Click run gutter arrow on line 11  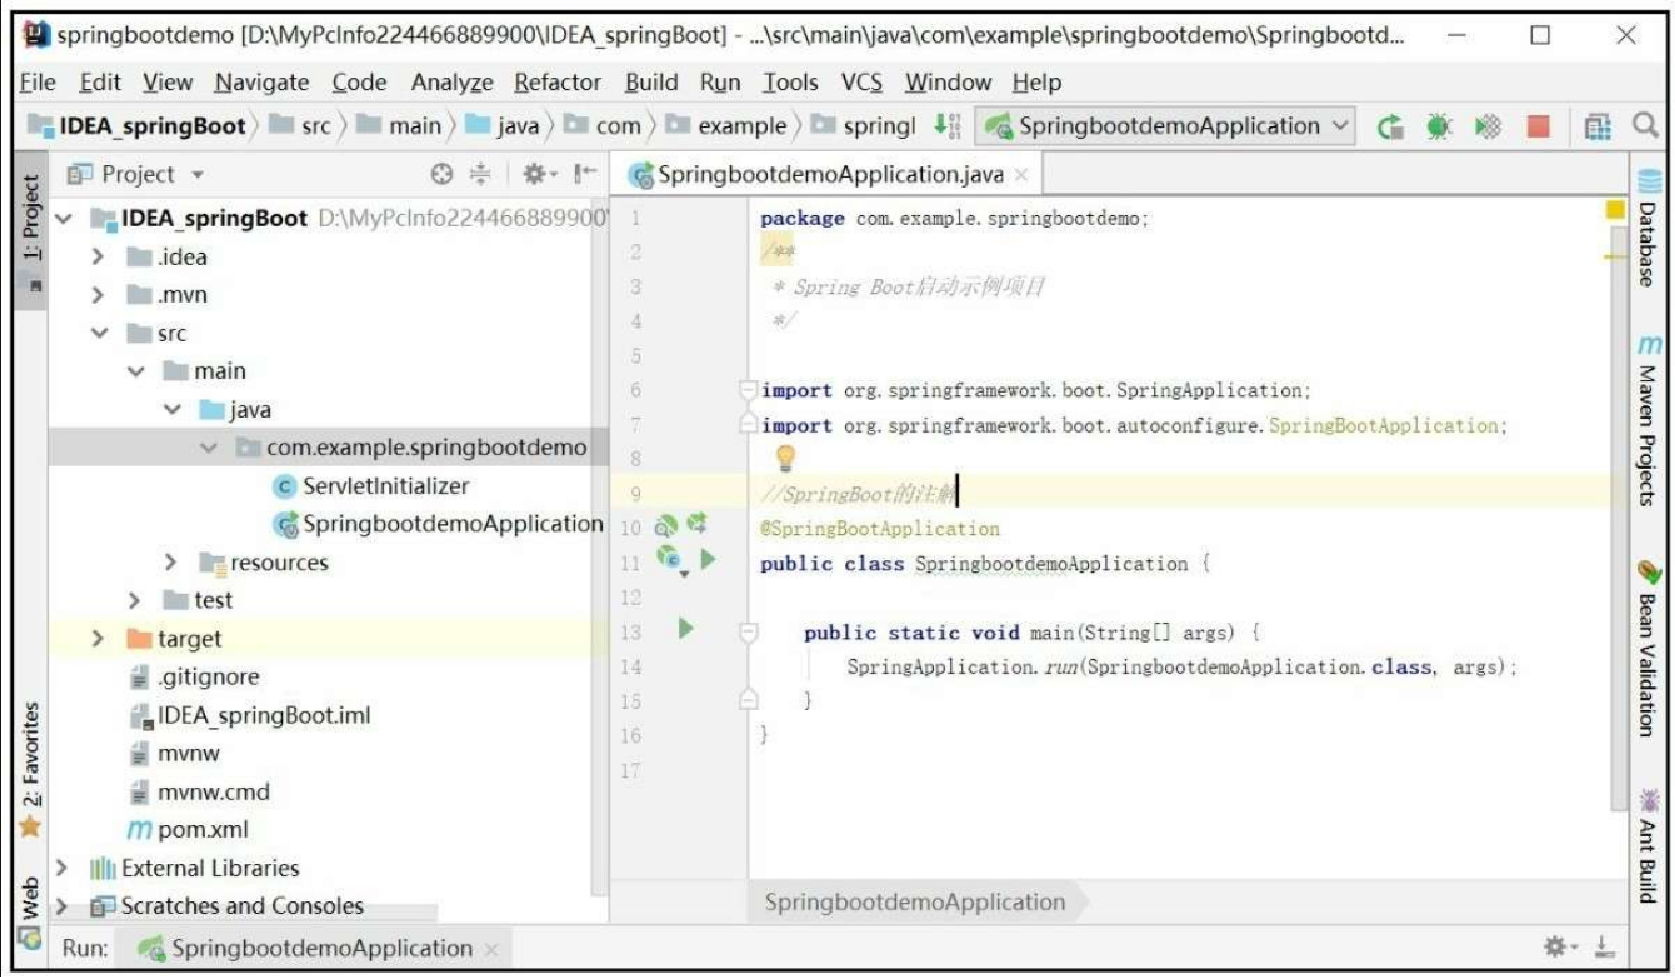tap(707, 559)
